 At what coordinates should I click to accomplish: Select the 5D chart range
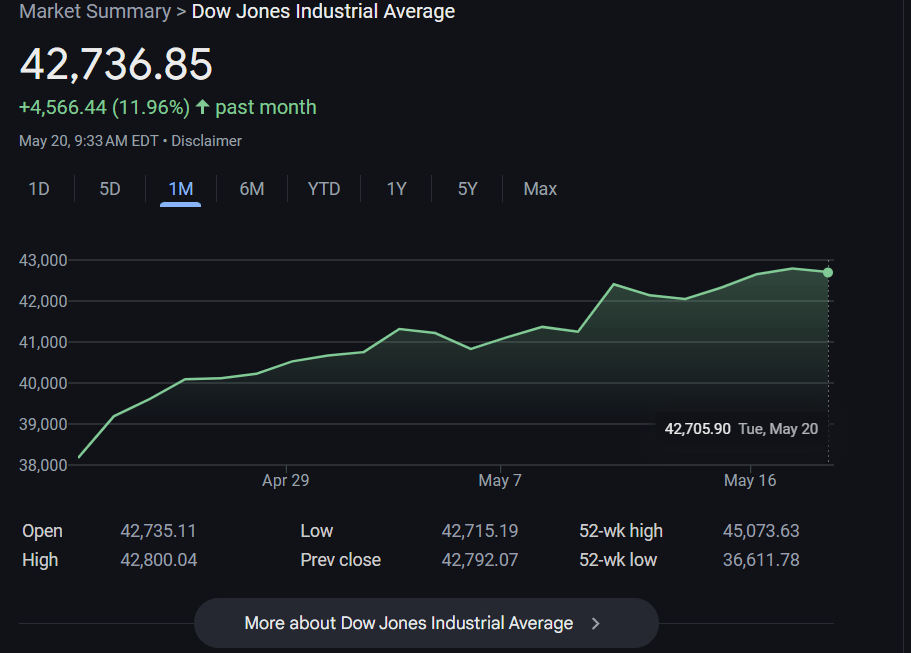click(x=110, y=189)
